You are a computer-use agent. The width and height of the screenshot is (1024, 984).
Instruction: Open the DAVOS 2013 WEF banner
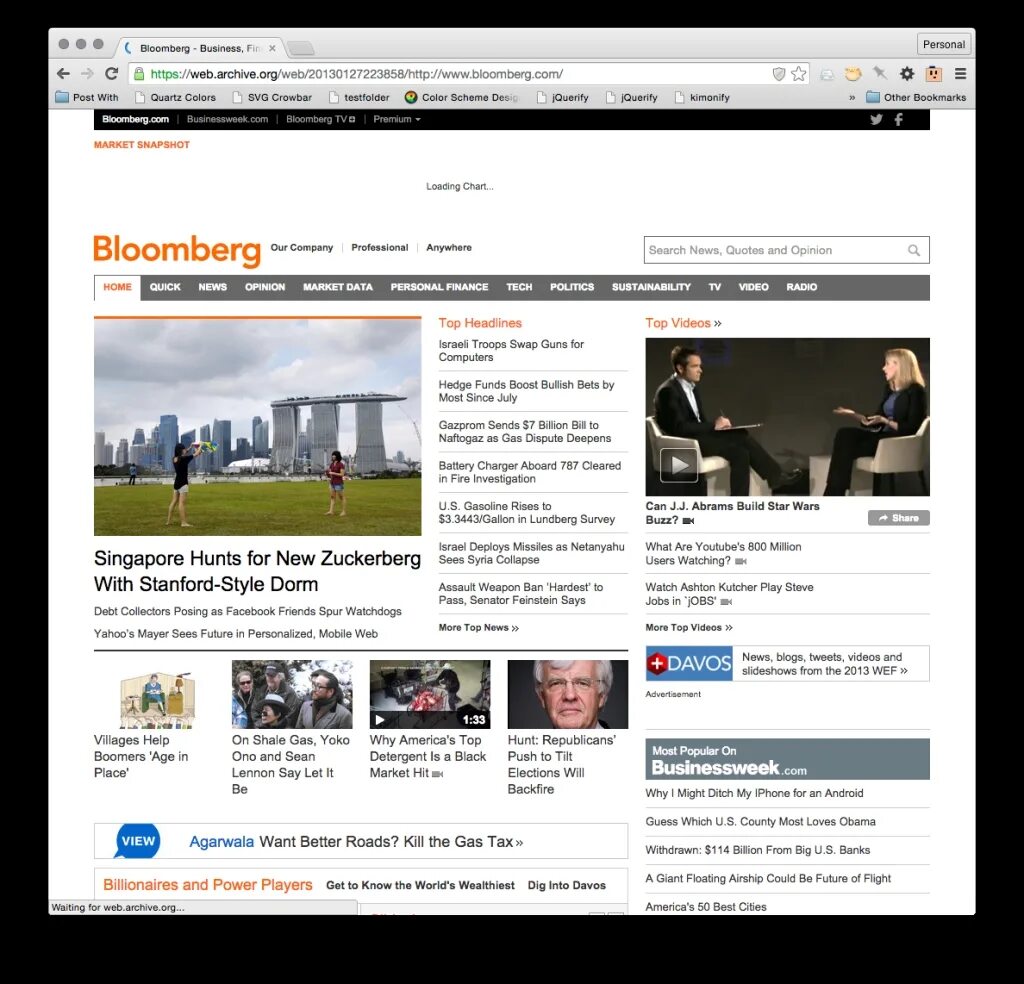(787, 663)
